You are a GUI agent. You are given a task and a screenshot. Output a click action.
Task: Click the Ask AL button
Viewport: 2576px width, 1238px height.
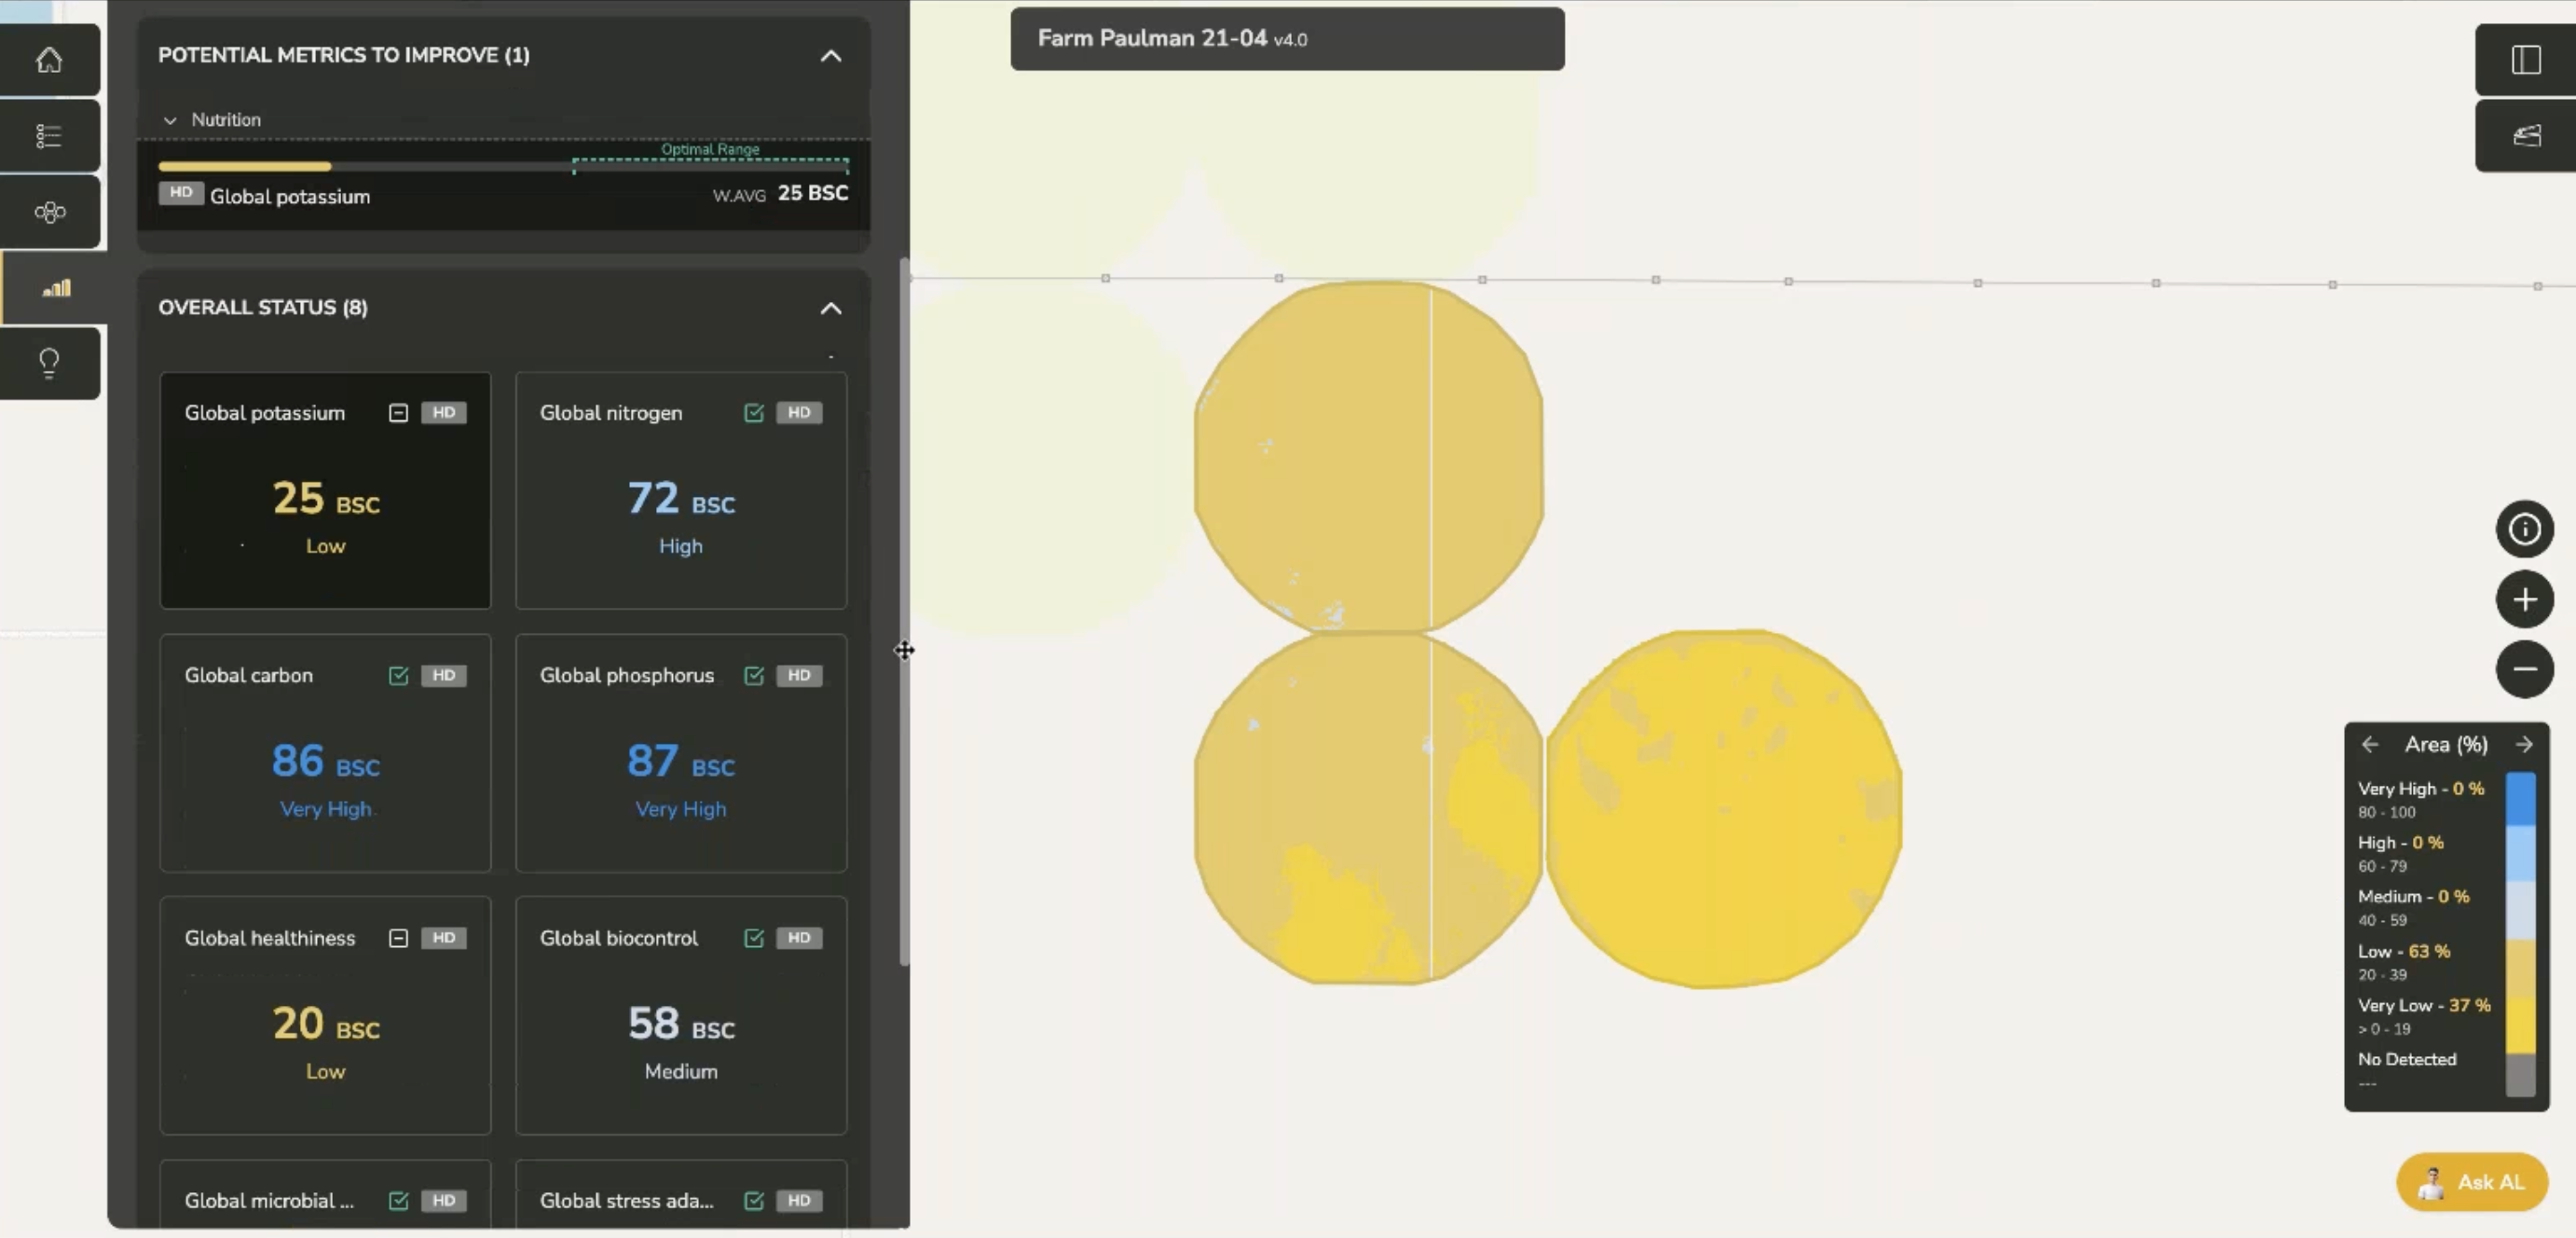2471,1182
